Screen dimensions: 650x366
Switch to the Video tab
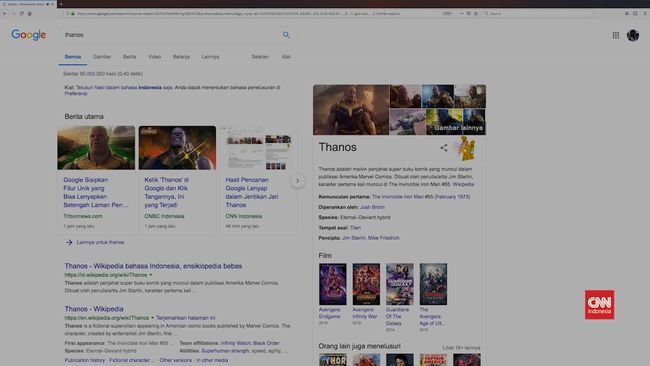(154, 57)
